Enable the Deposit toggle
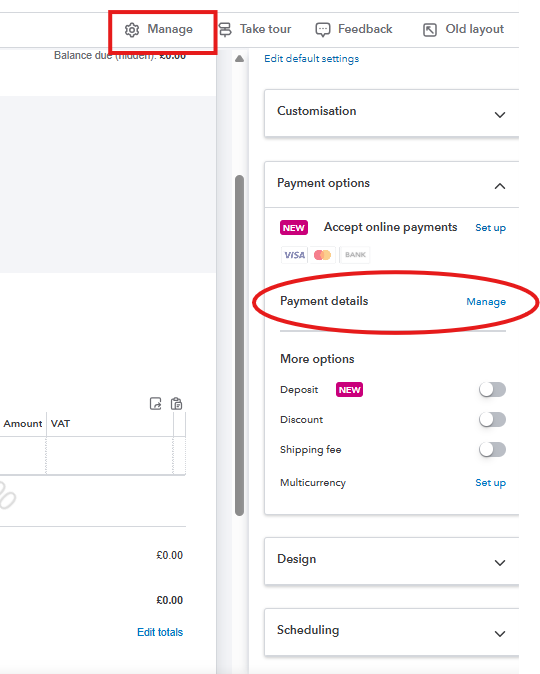 tap(492, 390)
